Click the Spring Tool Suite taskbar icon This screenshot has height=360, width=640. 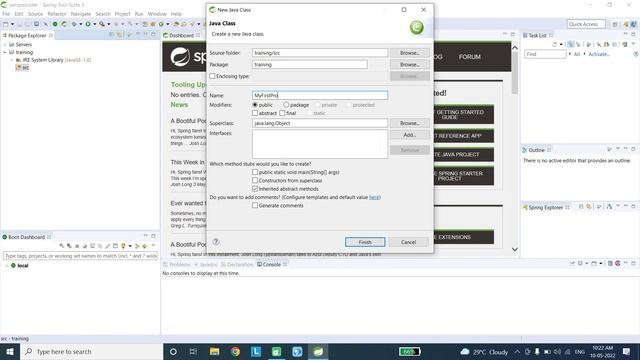pyautogui.click(x=318, y=351)
